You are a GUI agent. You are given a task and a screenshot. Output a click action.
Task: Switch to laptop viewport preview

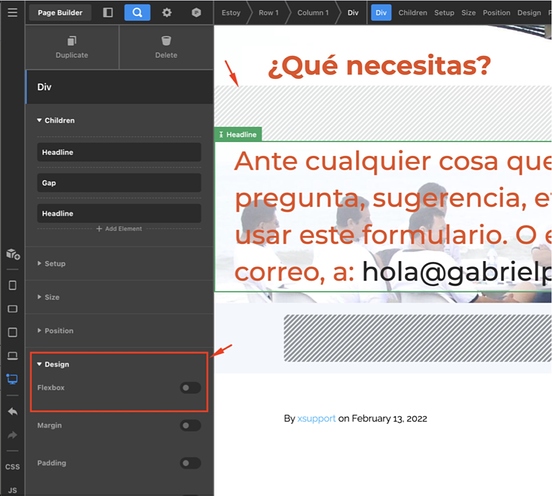tap(12, 356)
